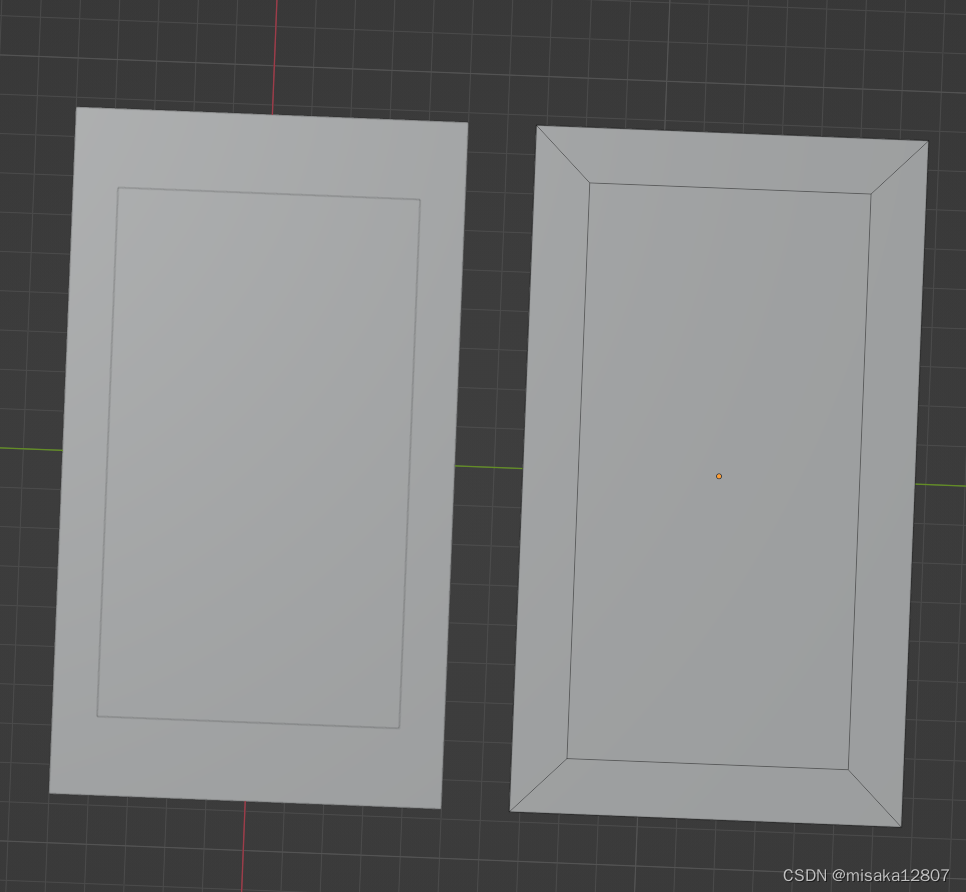Viewport: 966px width, 892px height.
Task: Select the bottom trapezoid face of right mesh
Action: tap(706, 793)
